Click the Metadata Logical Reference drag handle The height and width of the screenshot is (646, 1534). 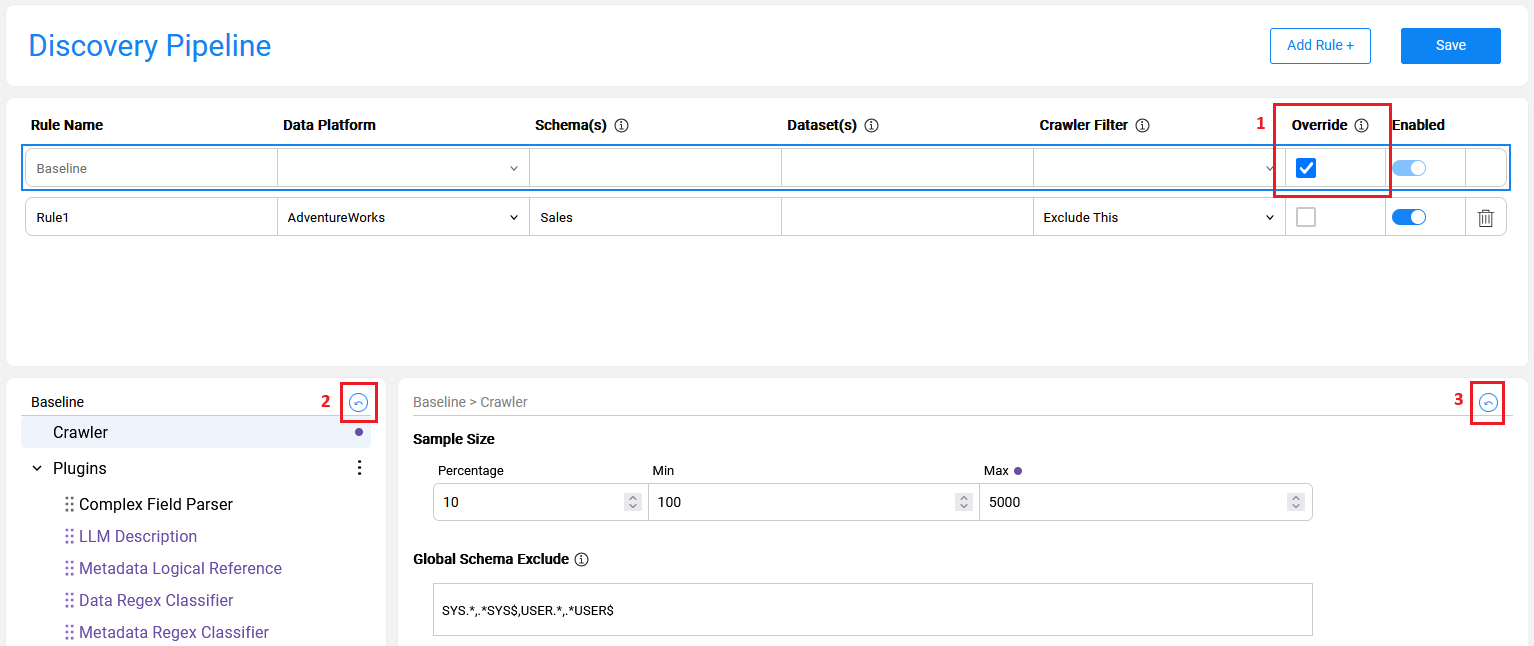coord(70,569)
